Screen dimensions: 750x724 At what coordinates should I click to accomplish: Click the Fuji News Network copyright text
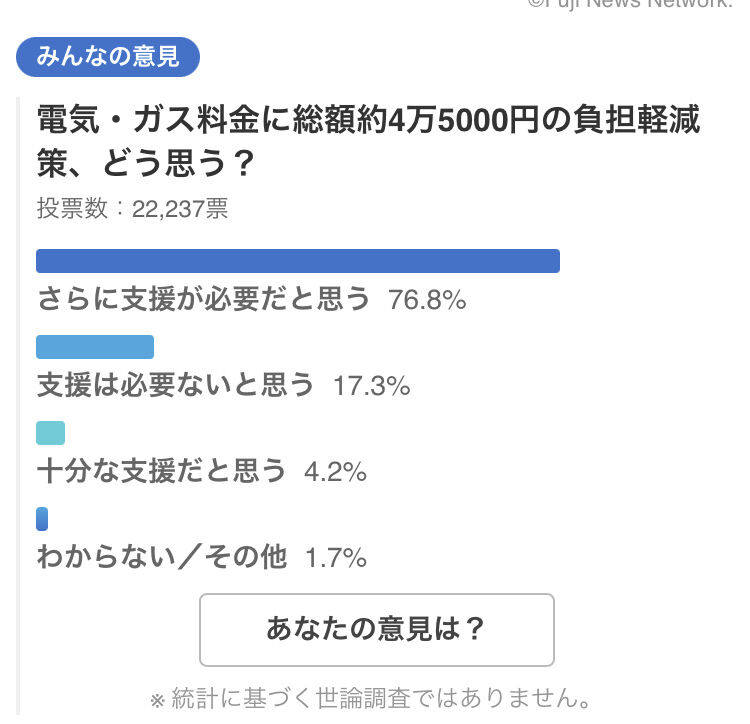(x=630, y=4)
